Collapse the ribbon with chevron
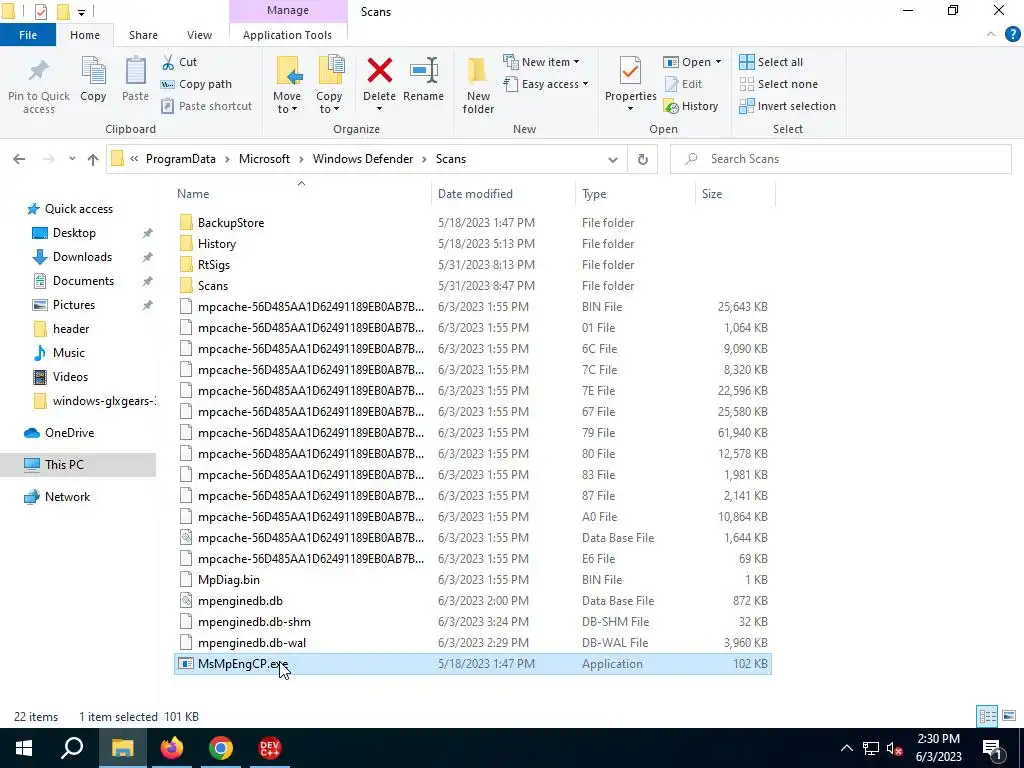1024x768 pixels. tap(991, 35)
